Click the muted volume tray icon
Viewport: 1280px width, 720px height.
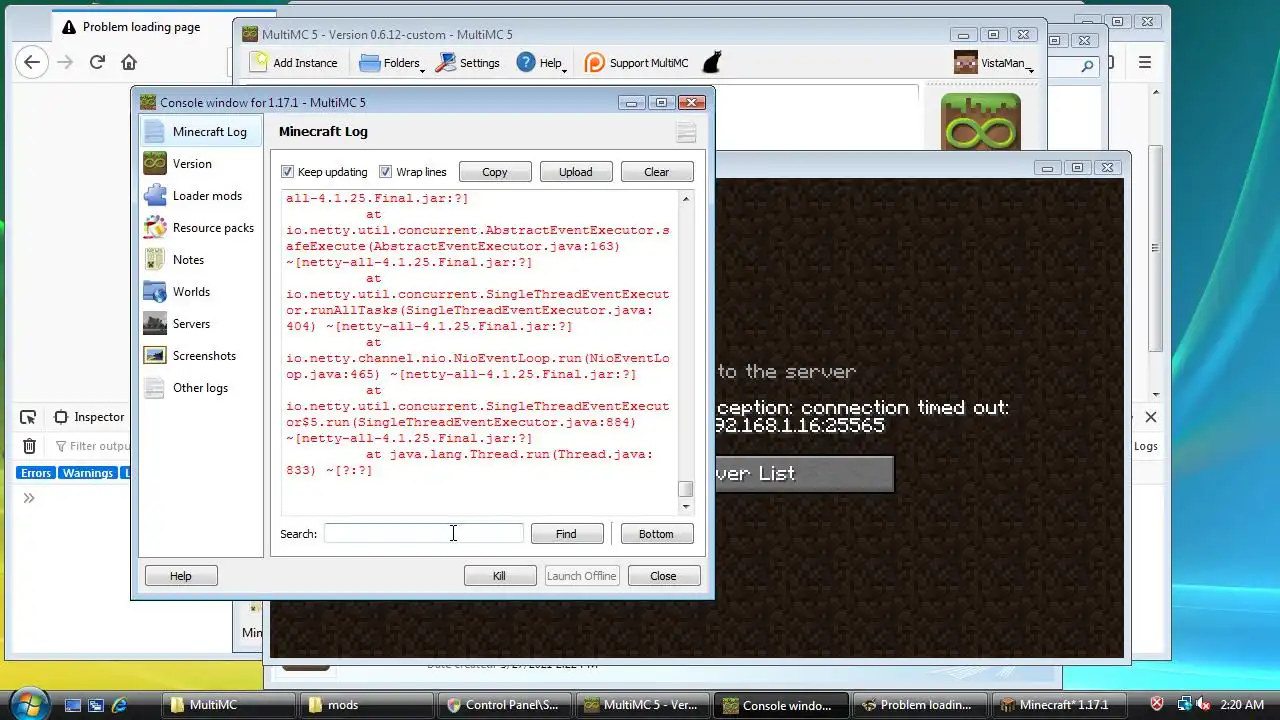1203,704
